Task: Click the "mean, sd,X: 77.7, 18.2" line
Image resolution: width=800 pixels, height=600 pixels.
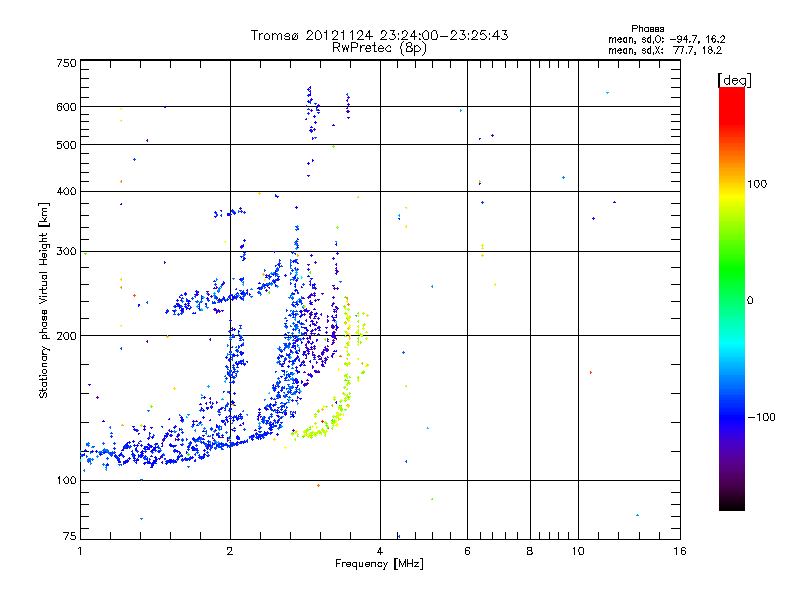Action: (665, 50)
